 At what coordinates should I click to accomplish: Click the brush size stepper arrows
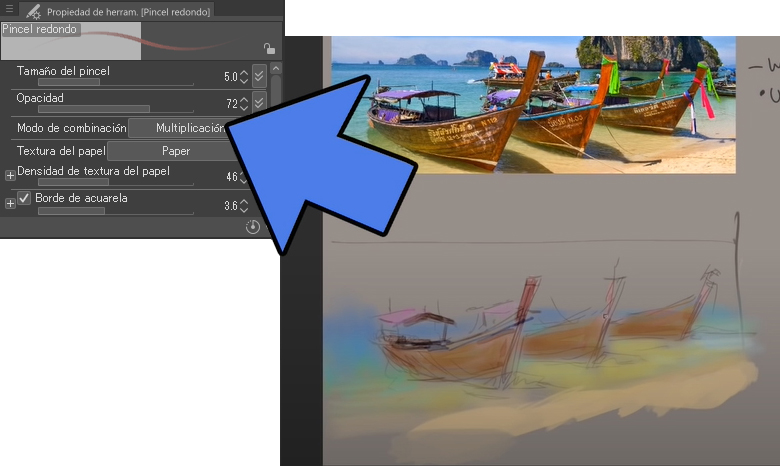(245, 76)
